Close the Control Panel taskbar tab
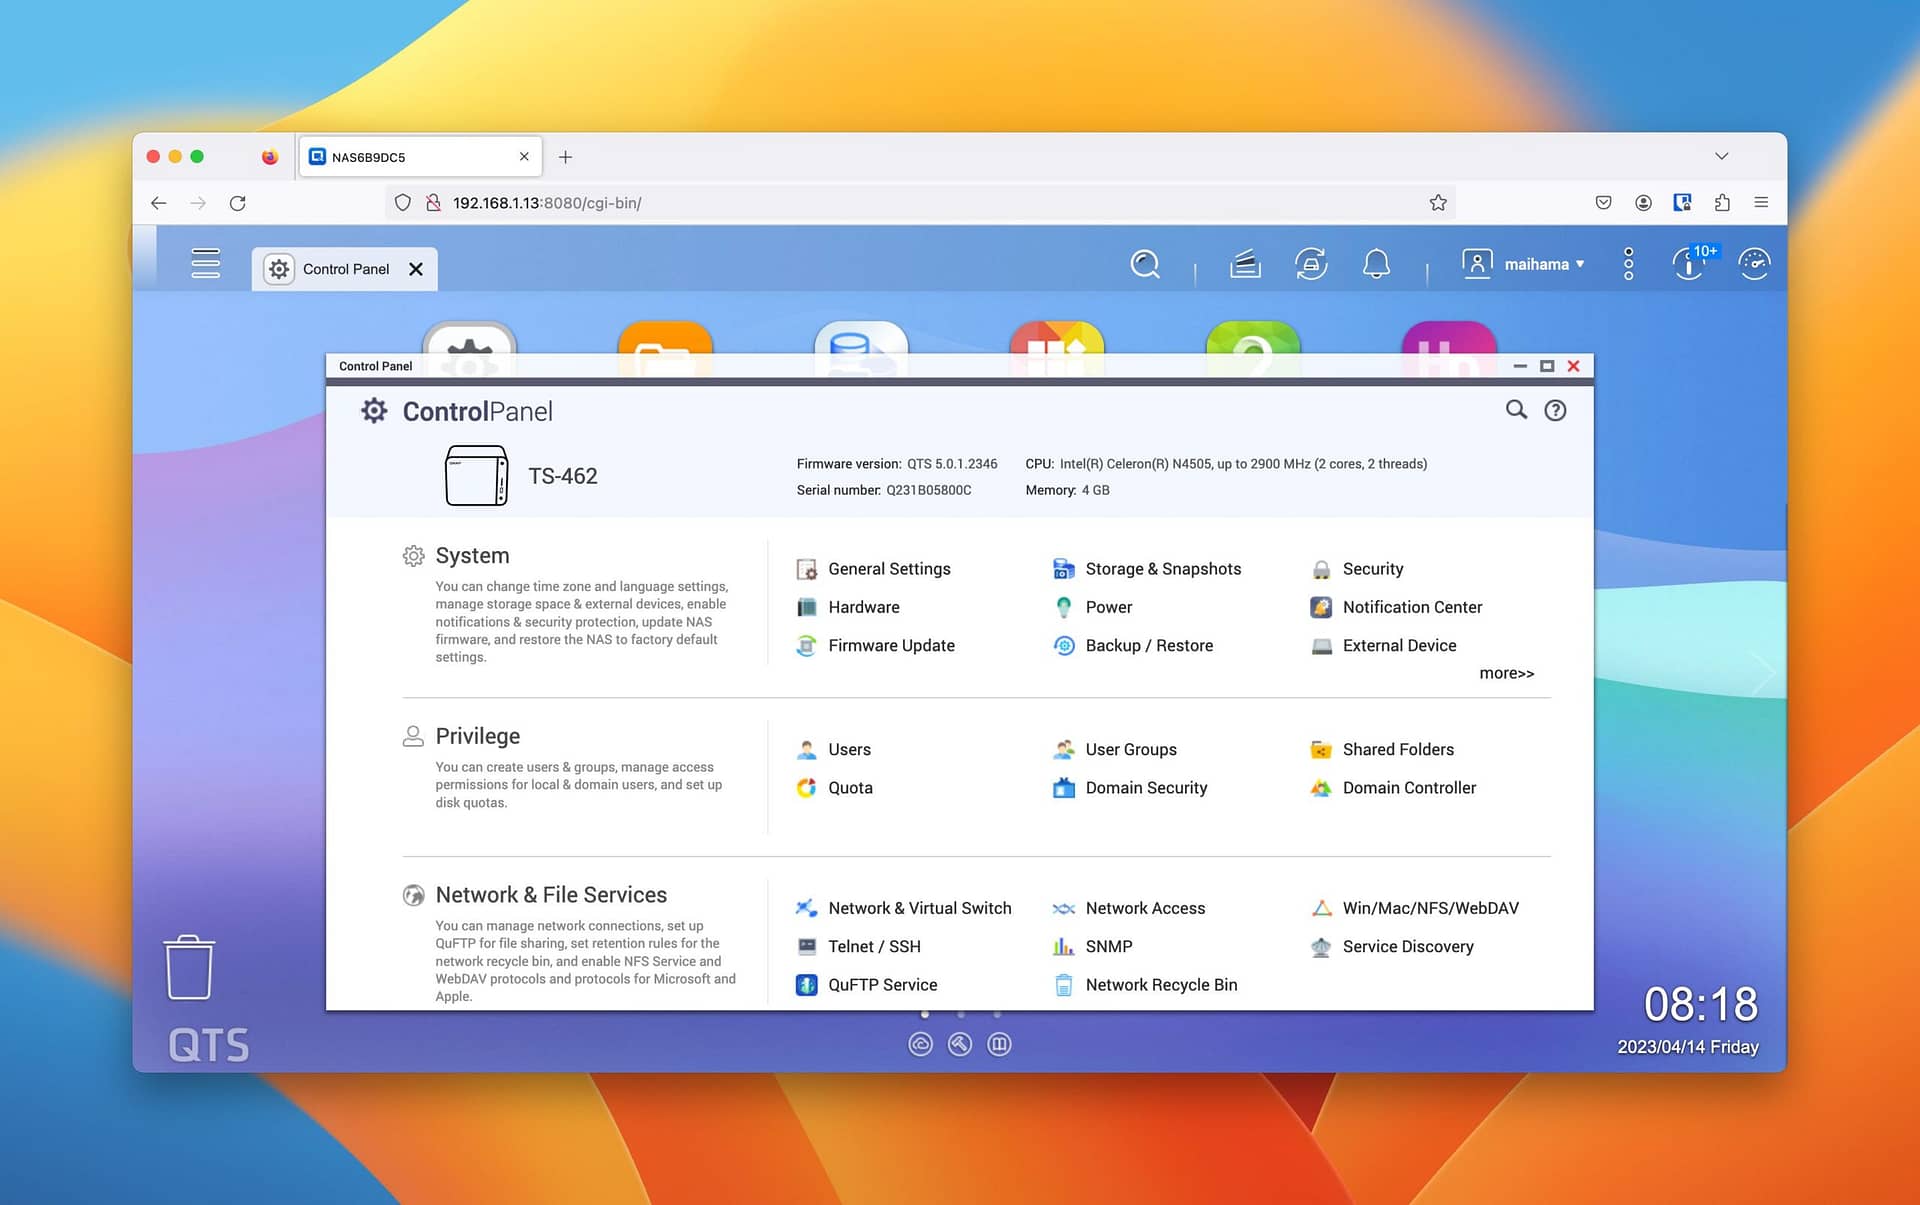 click(416, 269)
